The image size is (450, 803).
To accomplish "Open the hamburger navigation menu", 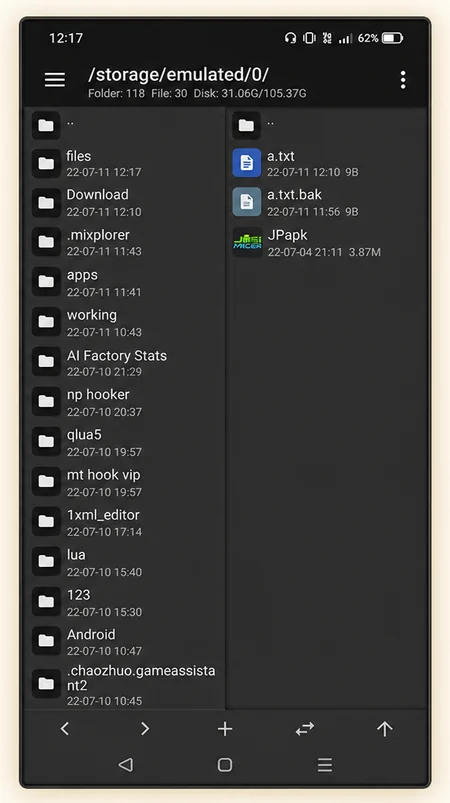I will (55, 80).
